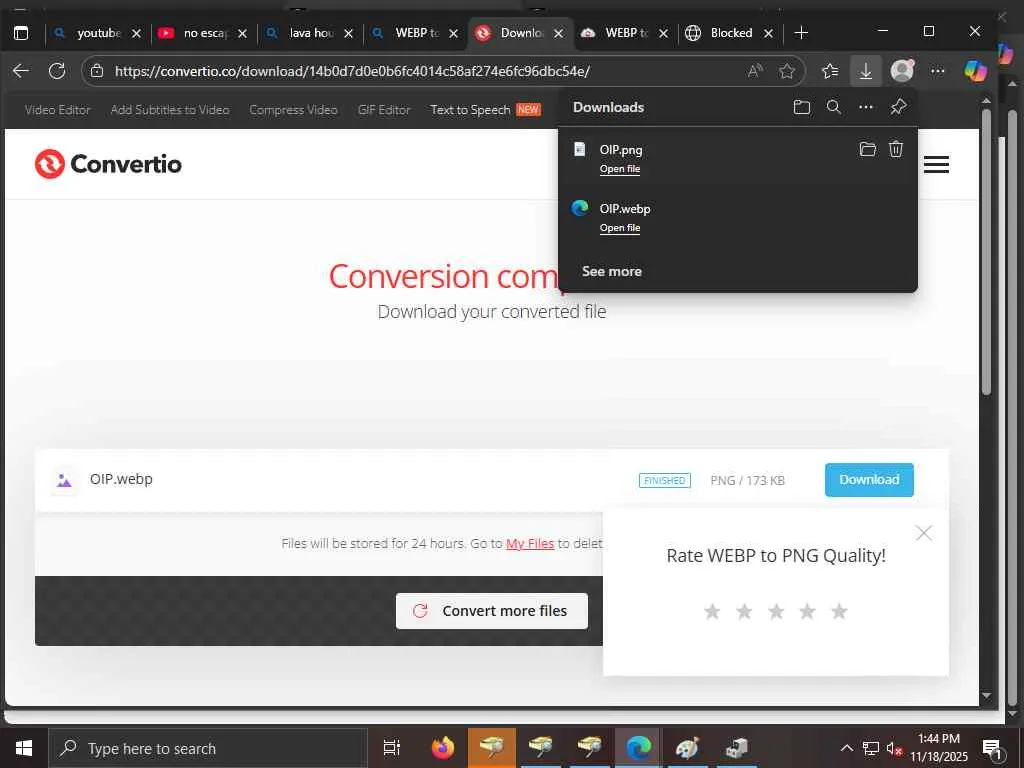1024x768 pixels.
Task: Open GIF Editor menu item
Action: 384,110
